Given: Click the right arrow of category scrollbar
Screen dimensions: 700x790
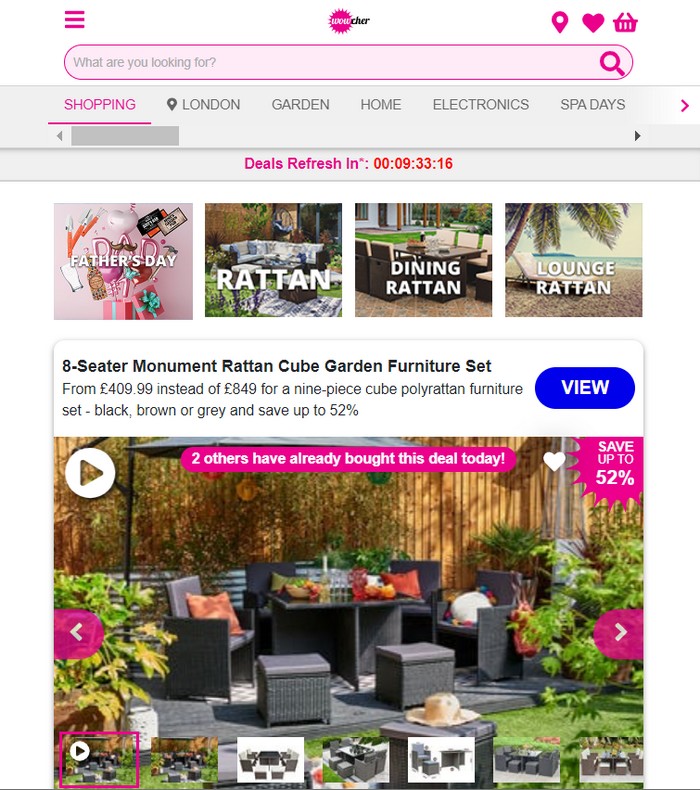Looking at the screenshot, I should click(638, 136).
